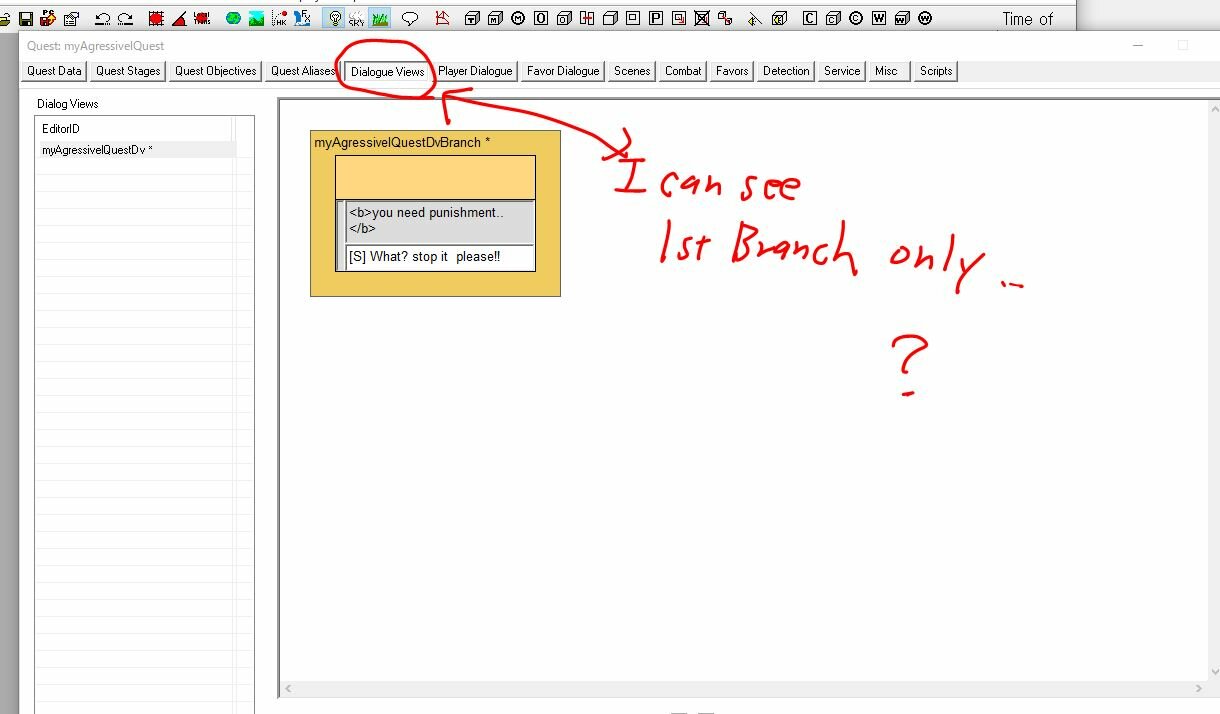The width and height of the screenshot is (1220, 714).
Task: Click the square O icon
Action: point(541,19)
